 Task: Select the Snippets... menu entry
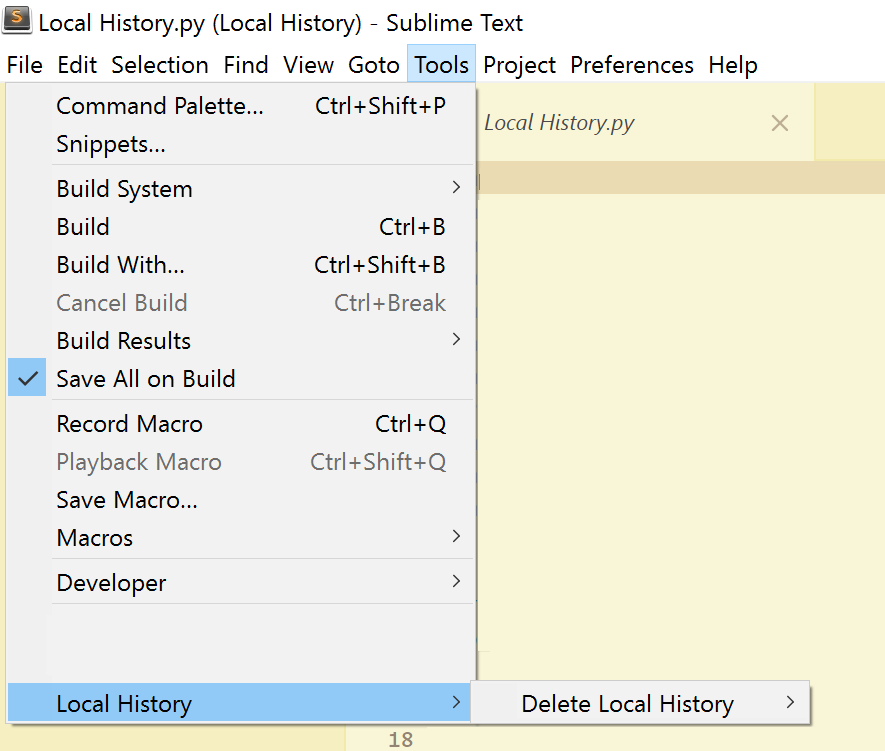click(x=240, y=144)
